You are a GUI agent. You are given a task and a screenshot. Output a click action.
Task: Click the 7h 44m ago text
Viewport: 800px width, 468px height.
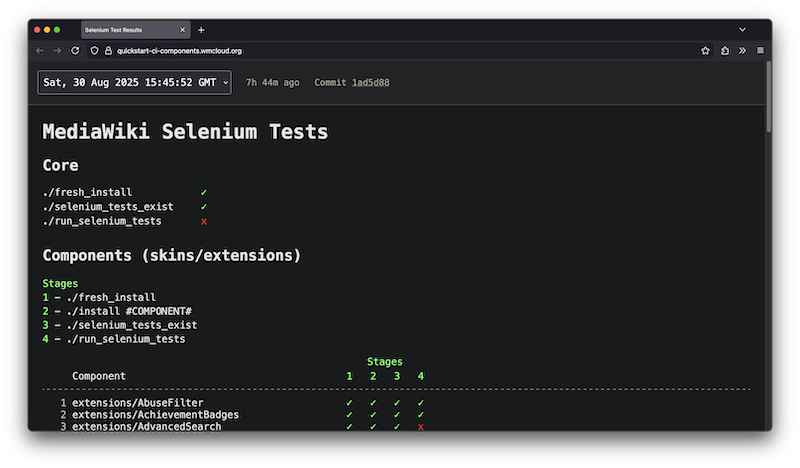pos(272,82)
